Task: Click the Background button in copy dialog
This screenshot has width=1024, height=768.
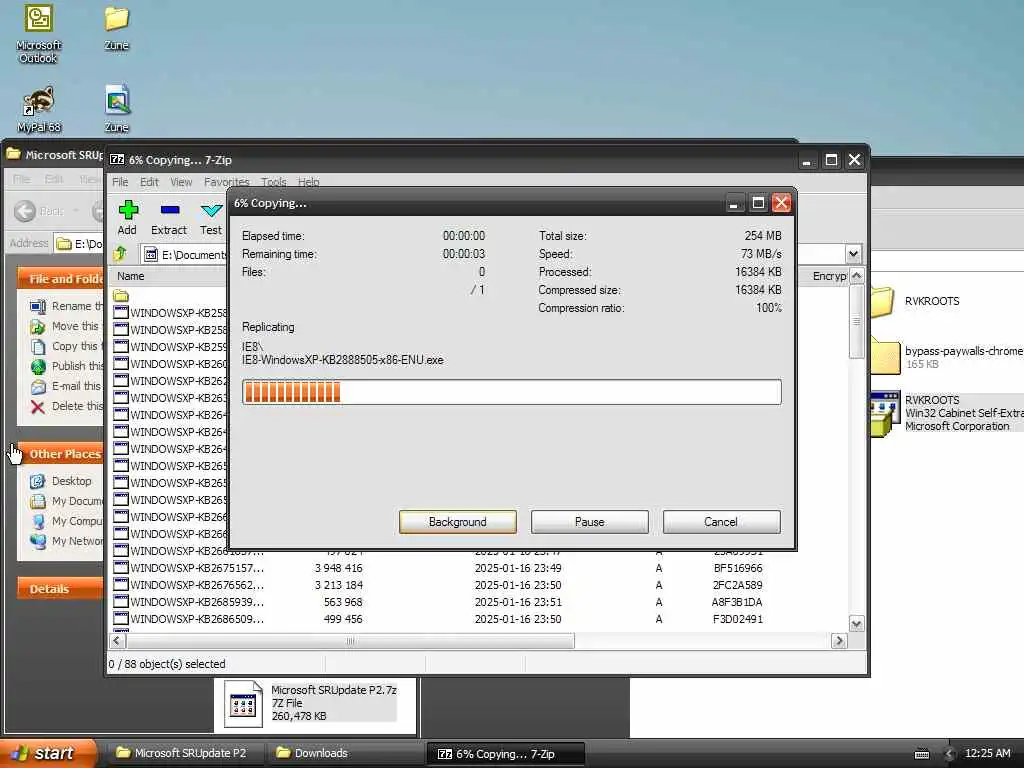Action: [458, 522]
